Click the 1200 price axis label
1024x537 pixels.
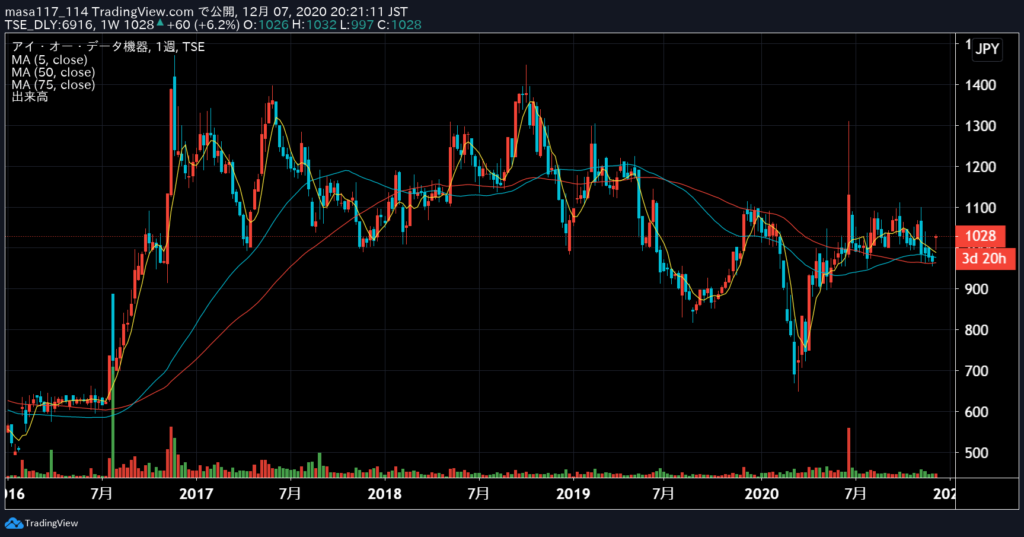pyautogui.click(x=980, y=167)
